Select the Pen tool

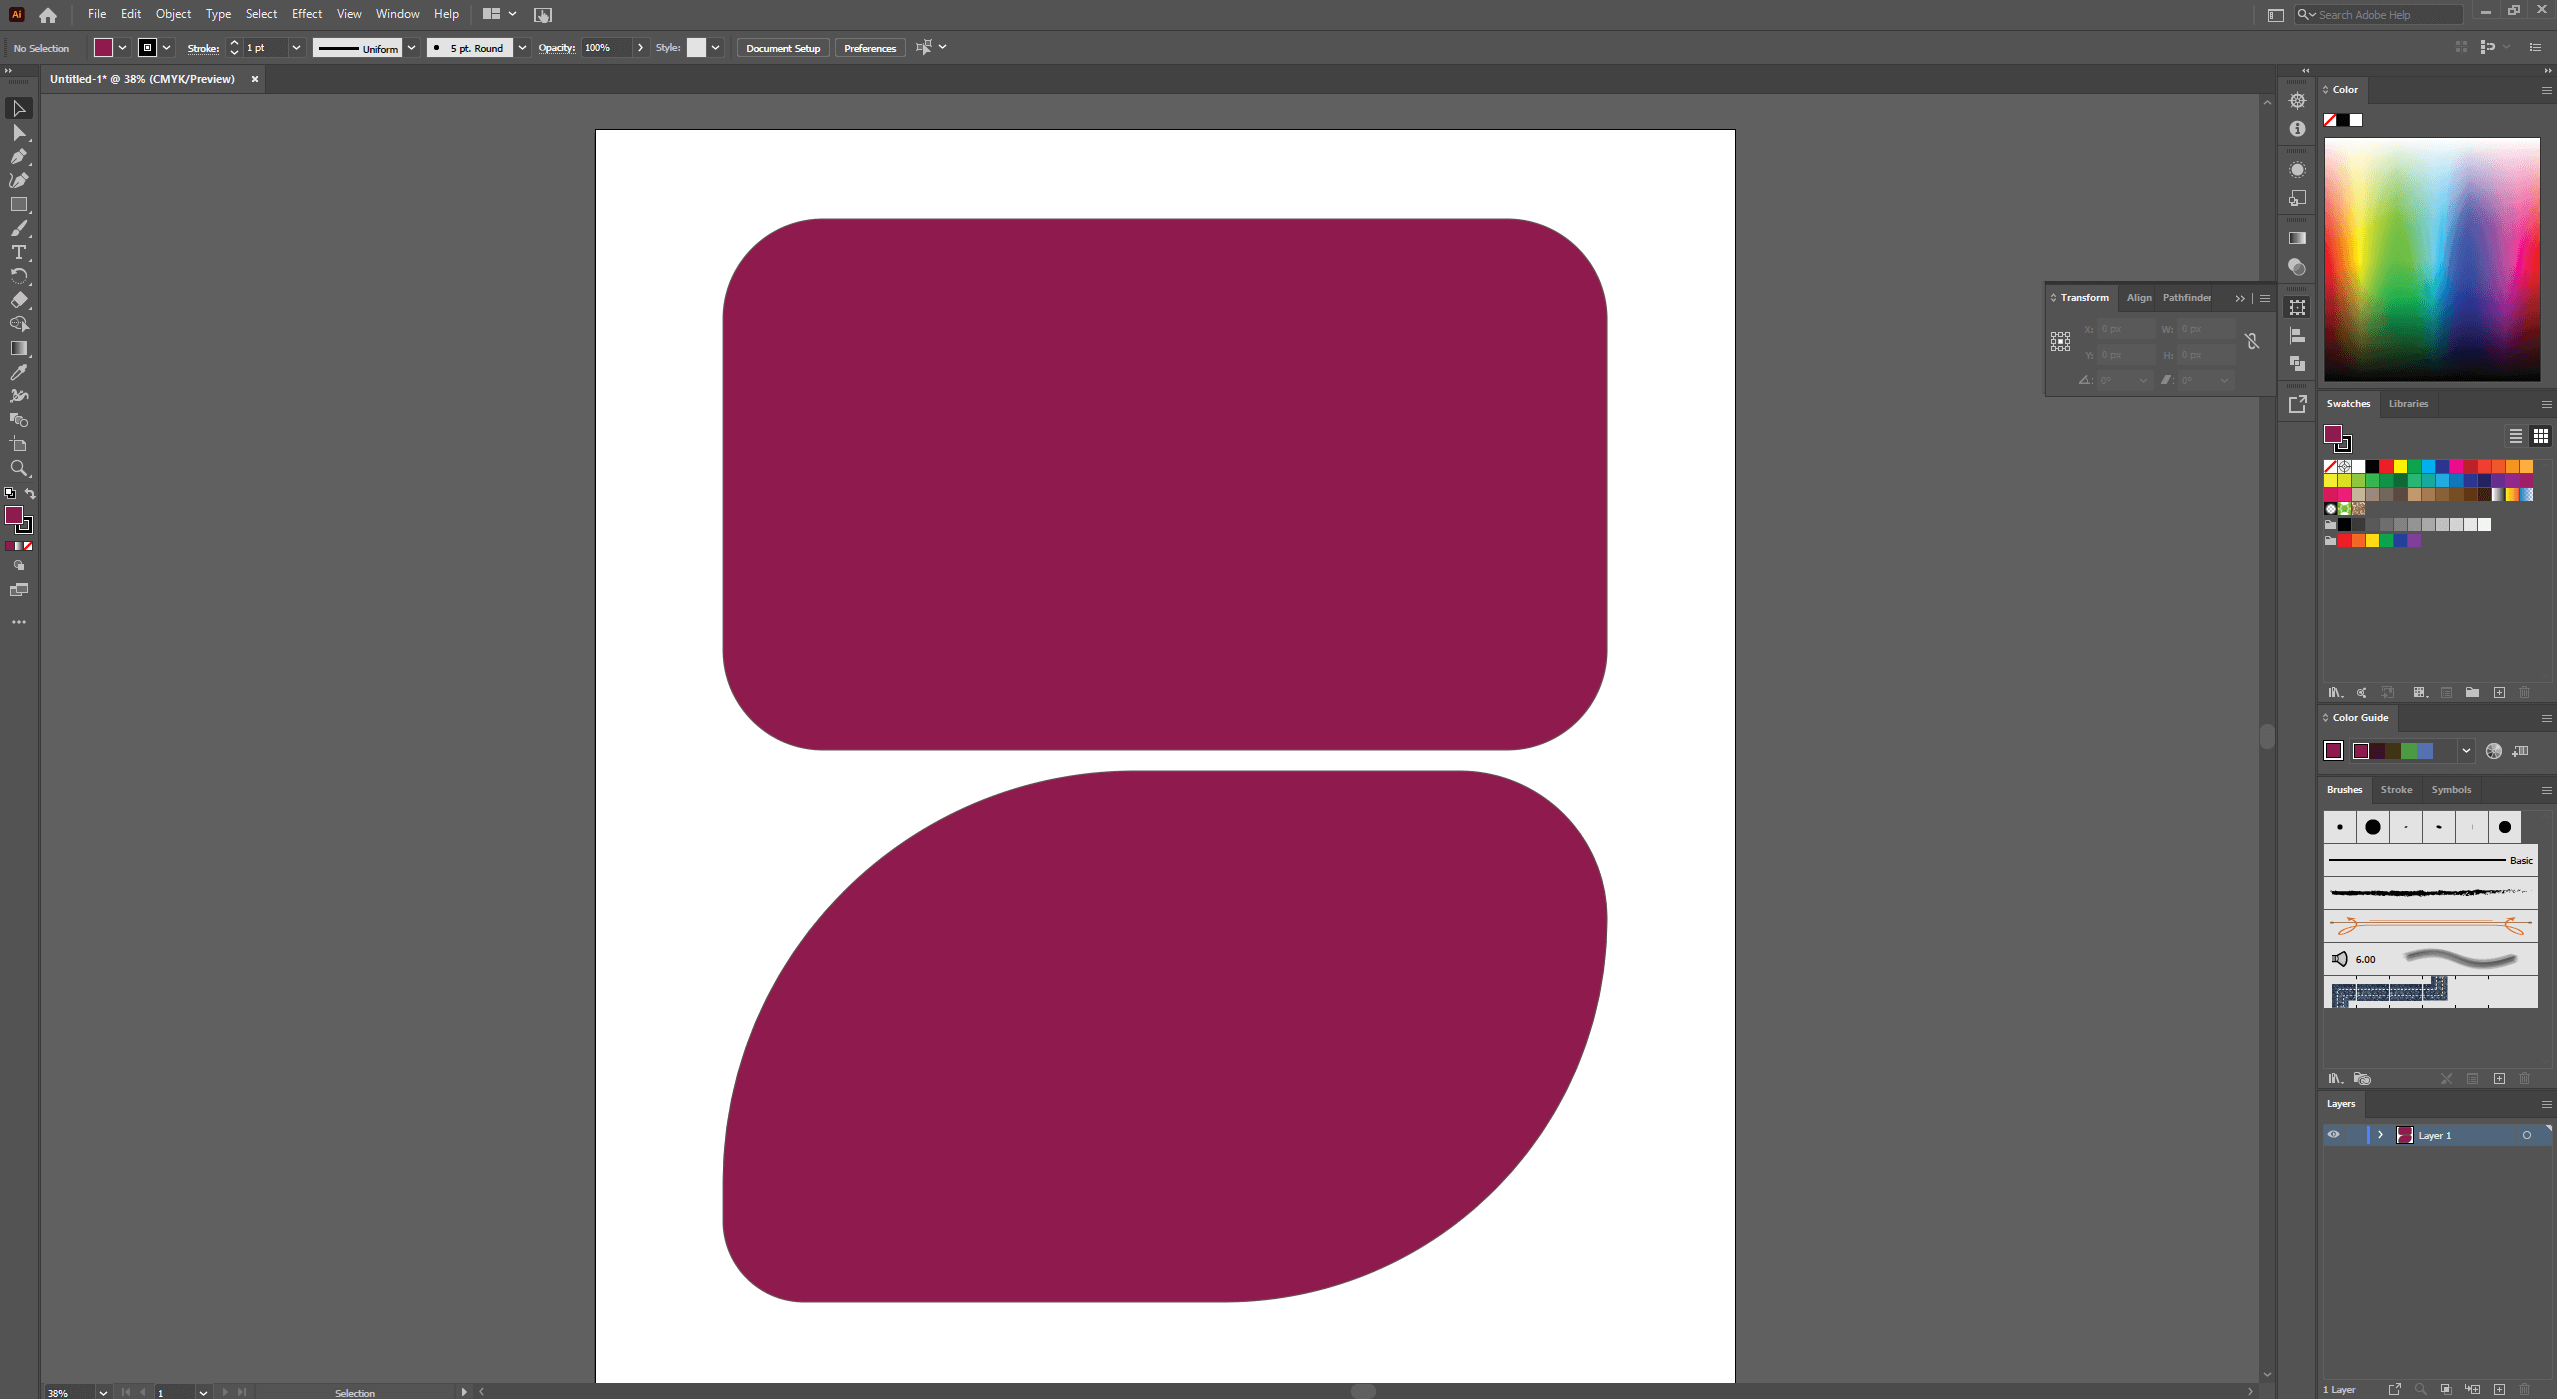pyautogui.click(x=18, y=157)
